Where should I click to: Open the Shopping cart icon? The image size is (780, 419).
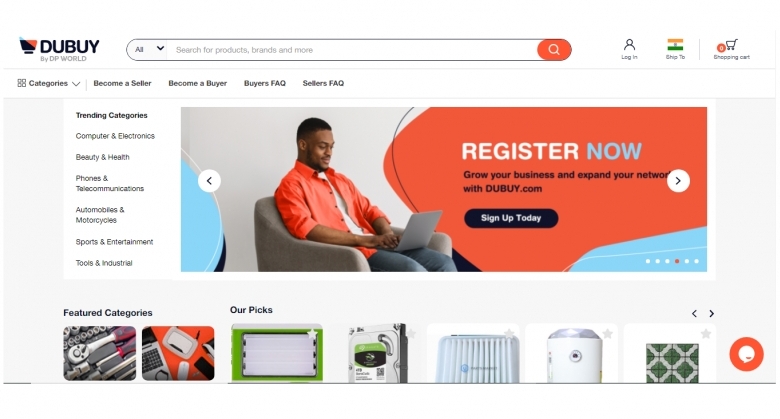731,45
